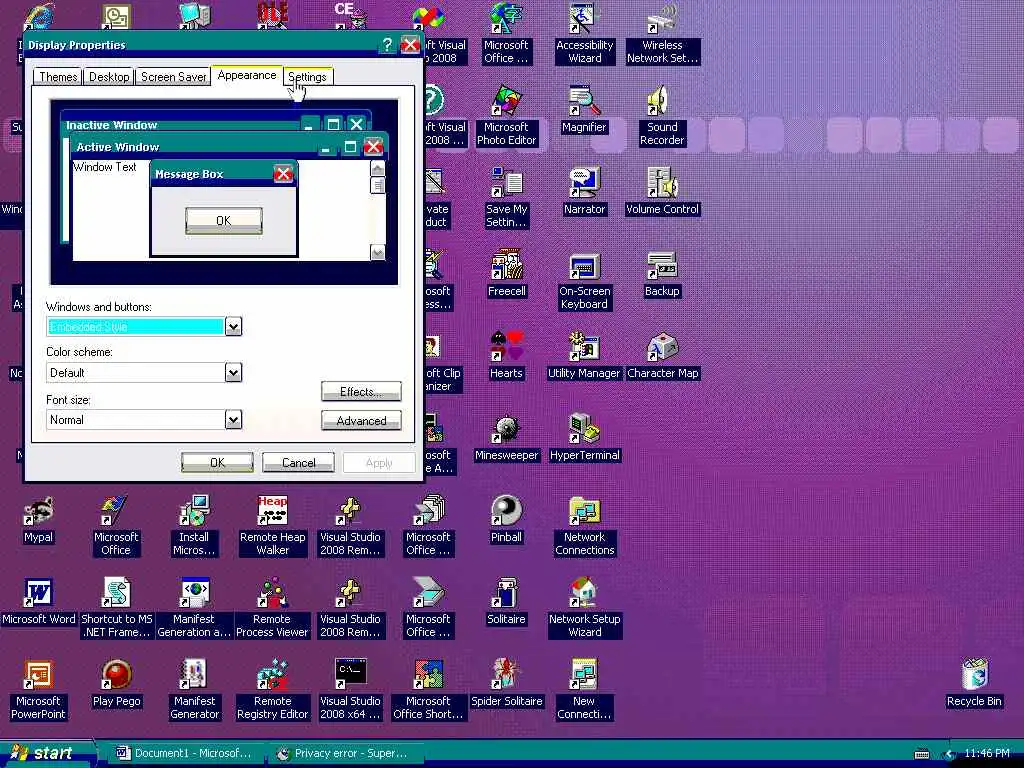The width and height of the screenshot is (1024, 768).
Task: Expand the Font size dropdown
Action: (x=233, y=419)
